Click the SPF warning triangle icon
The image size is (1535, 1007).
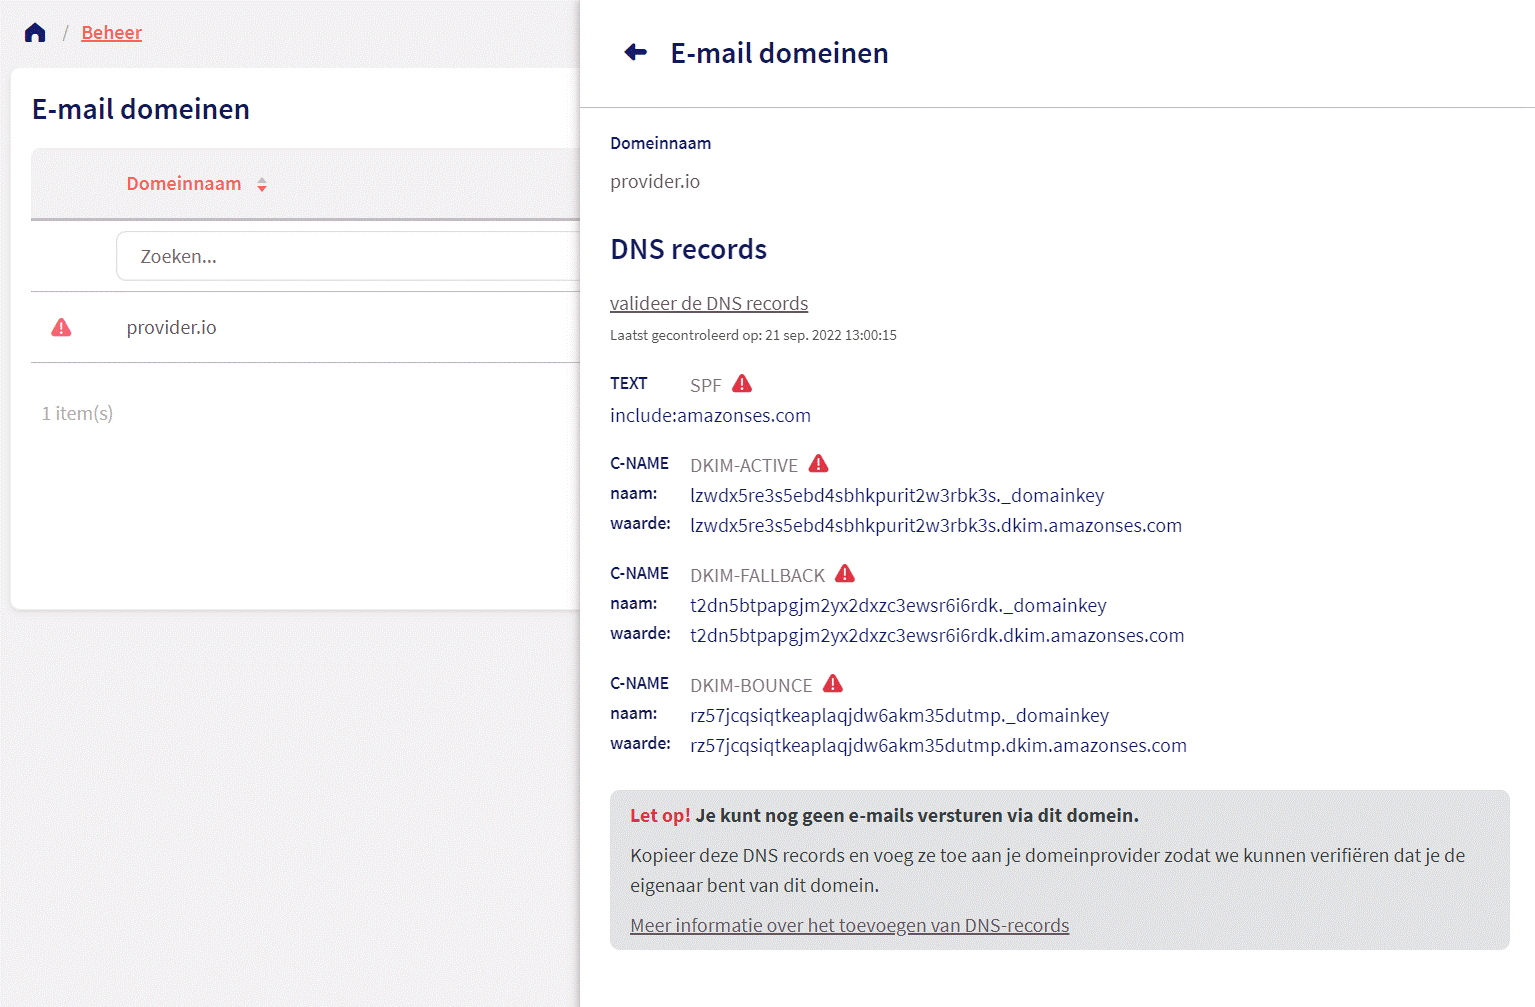742,384
